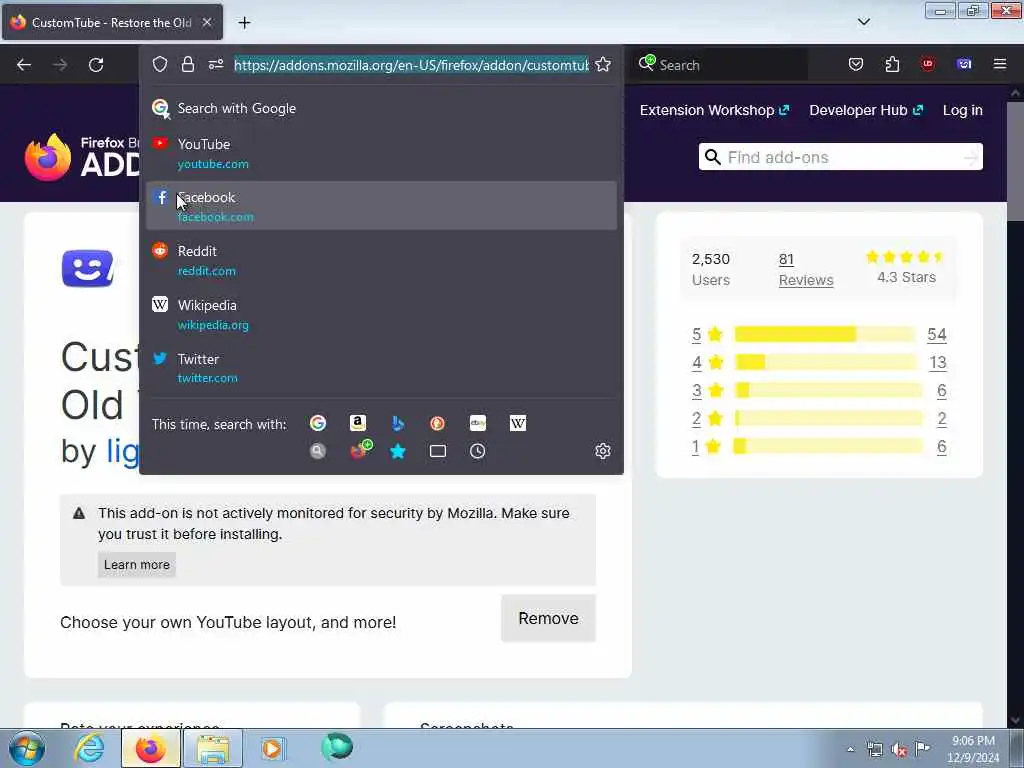The height and width of the screenshot is (768, 1024).
Task: Click the two-star rating bar
Action: pyautogui.click(x=828, y=419)
